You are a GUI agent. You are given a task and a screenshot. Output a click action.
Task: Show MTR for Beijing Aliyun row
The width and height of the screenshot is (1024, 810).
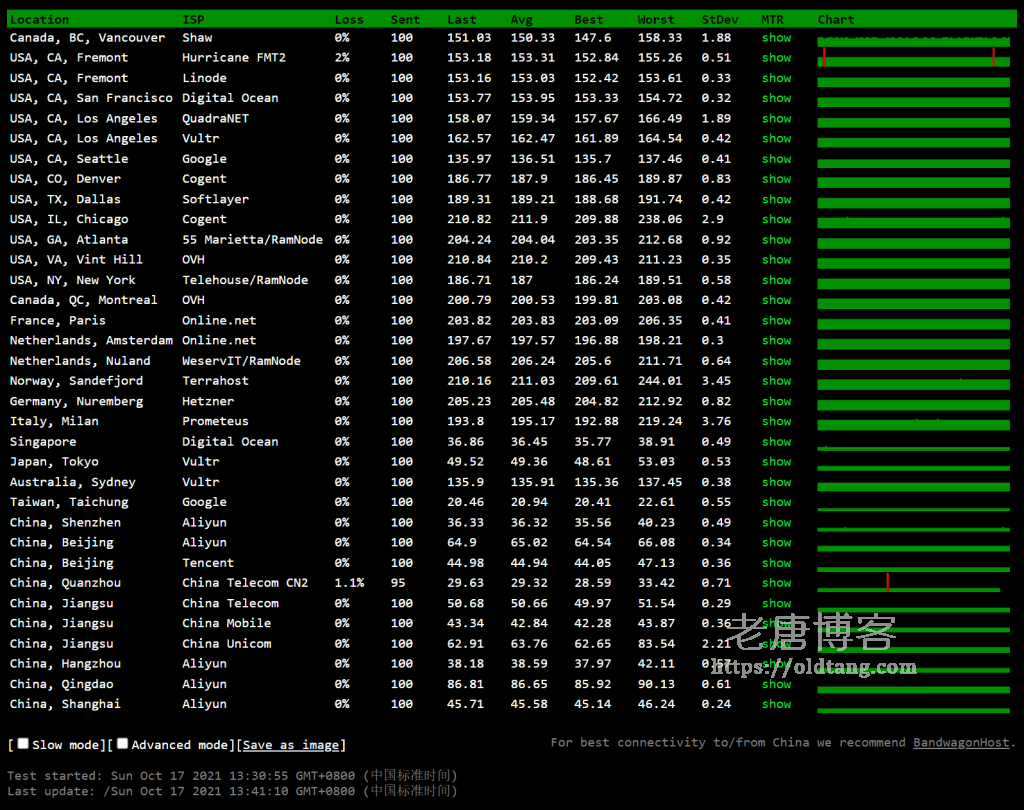point(776,542)
